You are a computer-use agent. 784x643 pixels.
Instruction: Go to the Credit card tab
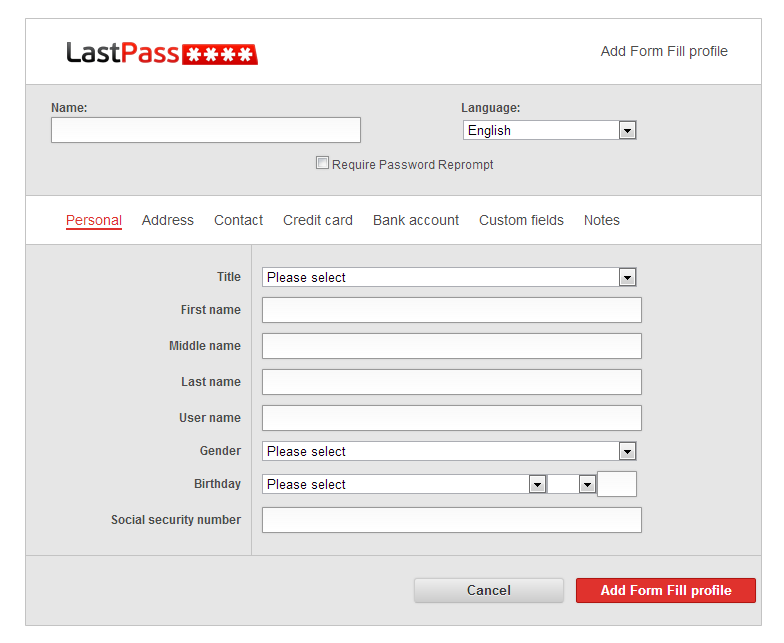pyautogui.click(x=318, y=220)
